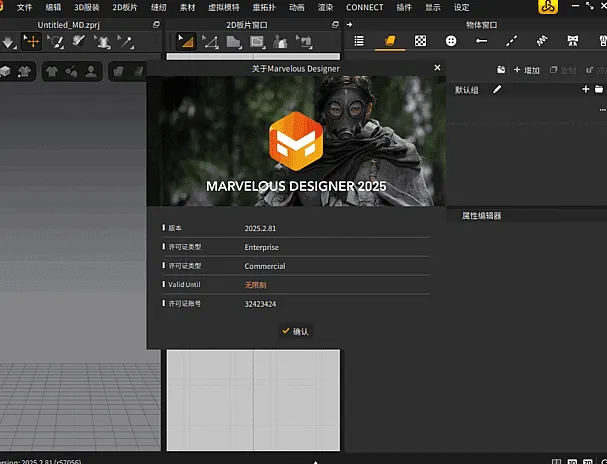Open the 缝纫 menu
Viewport: 607px width, 464px height.
point(158,7)
